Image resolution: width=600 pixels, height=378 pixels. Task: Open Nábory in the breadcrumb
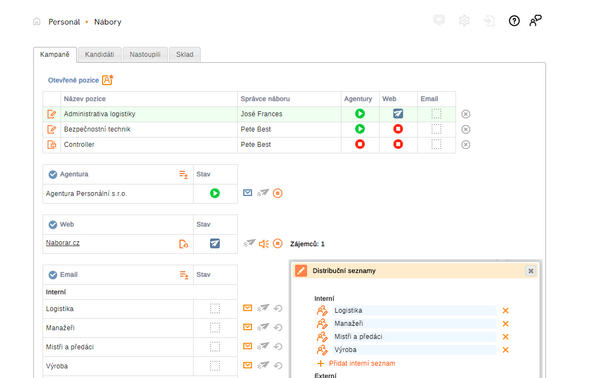108,22
